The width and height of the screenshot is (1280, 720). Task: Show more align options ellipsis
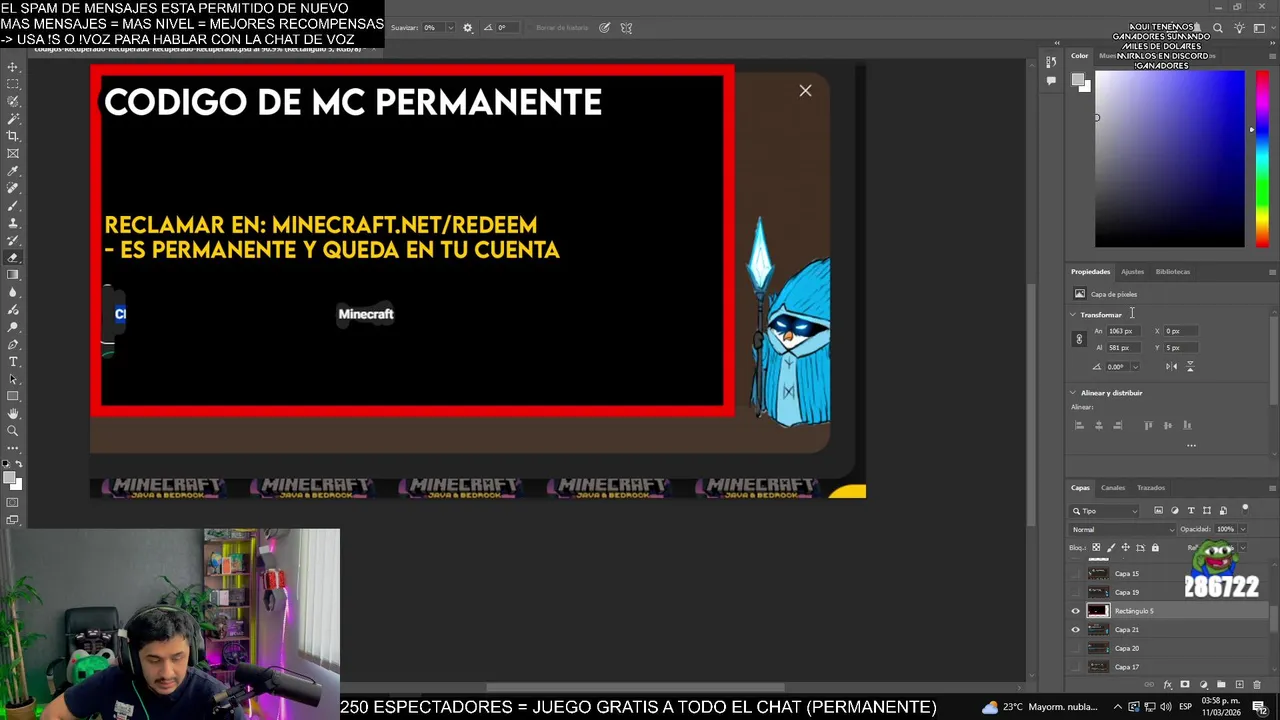[x=1191, y=445]
